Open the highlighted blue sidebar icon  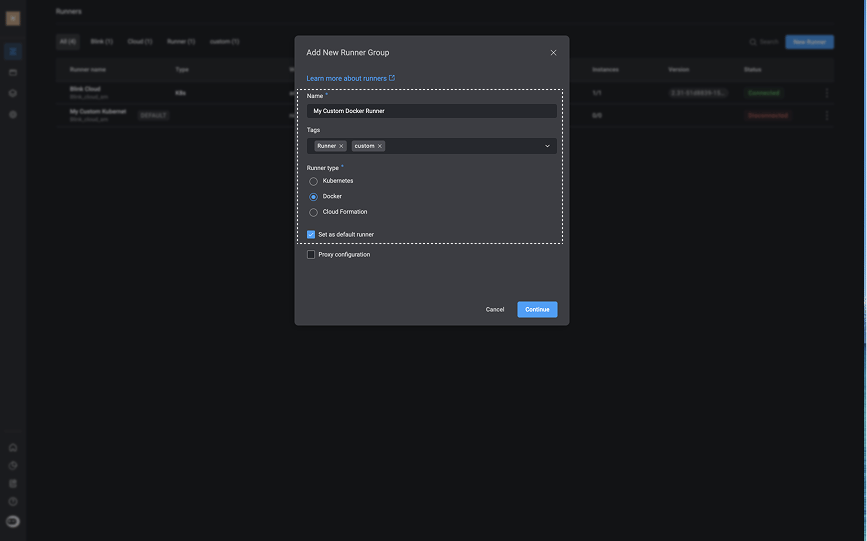pyautogui.click(x=13, y=51)
